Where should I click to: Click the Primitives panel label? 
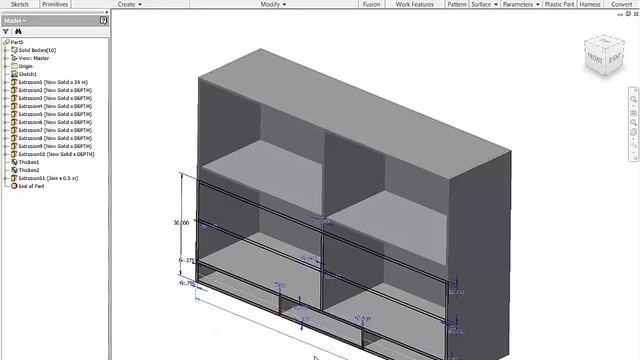pos(55,4)
